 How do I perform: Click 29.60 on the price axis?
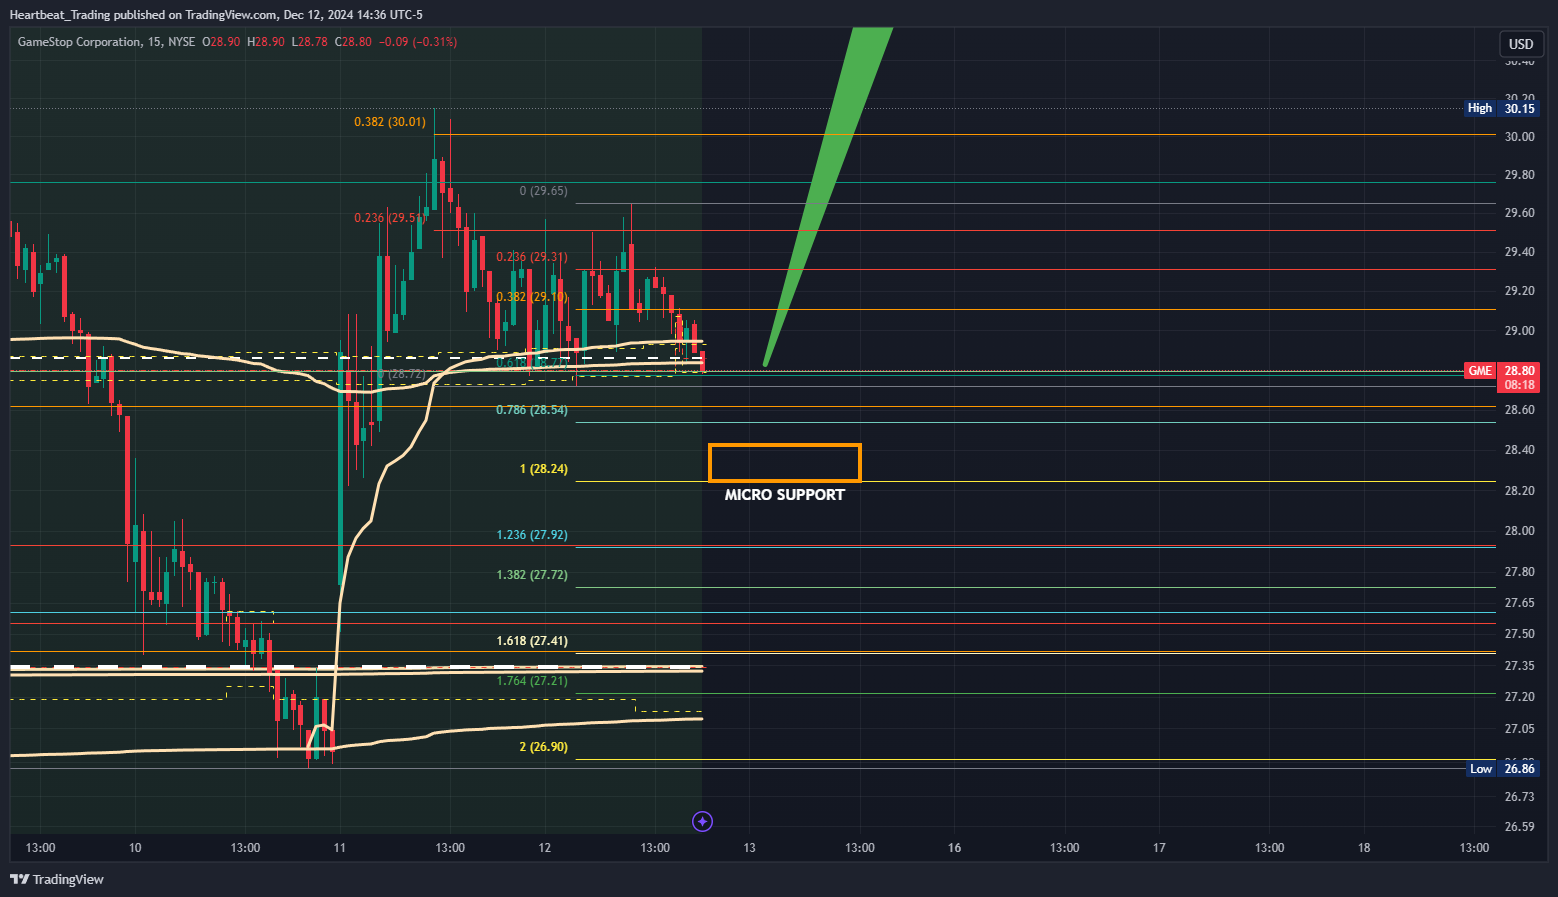(1519, 213)
